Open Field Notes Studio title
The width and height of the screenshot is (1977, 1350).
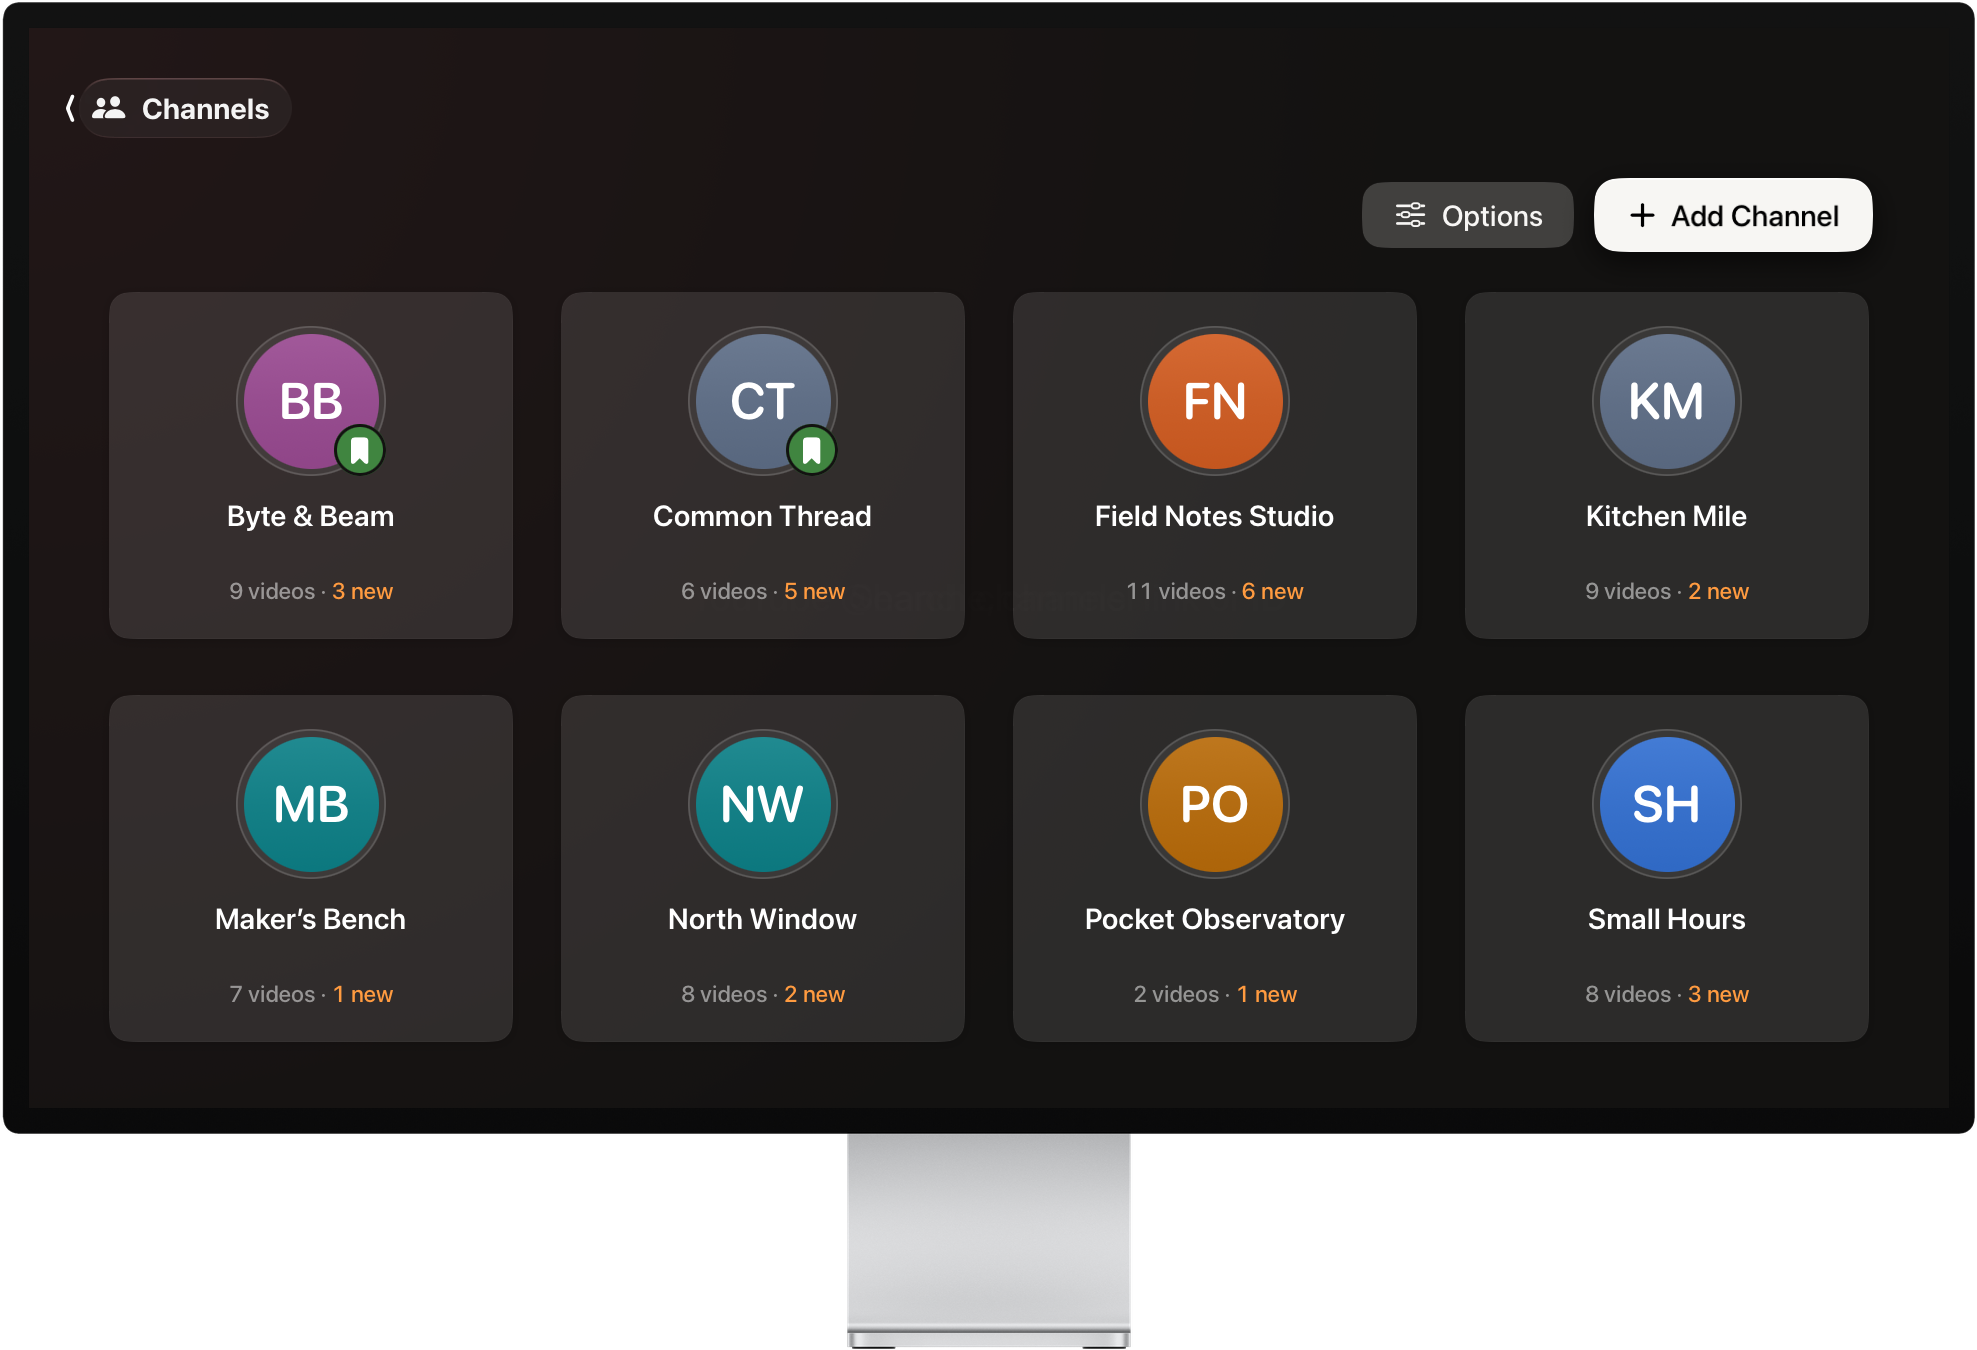[1214, 516]
